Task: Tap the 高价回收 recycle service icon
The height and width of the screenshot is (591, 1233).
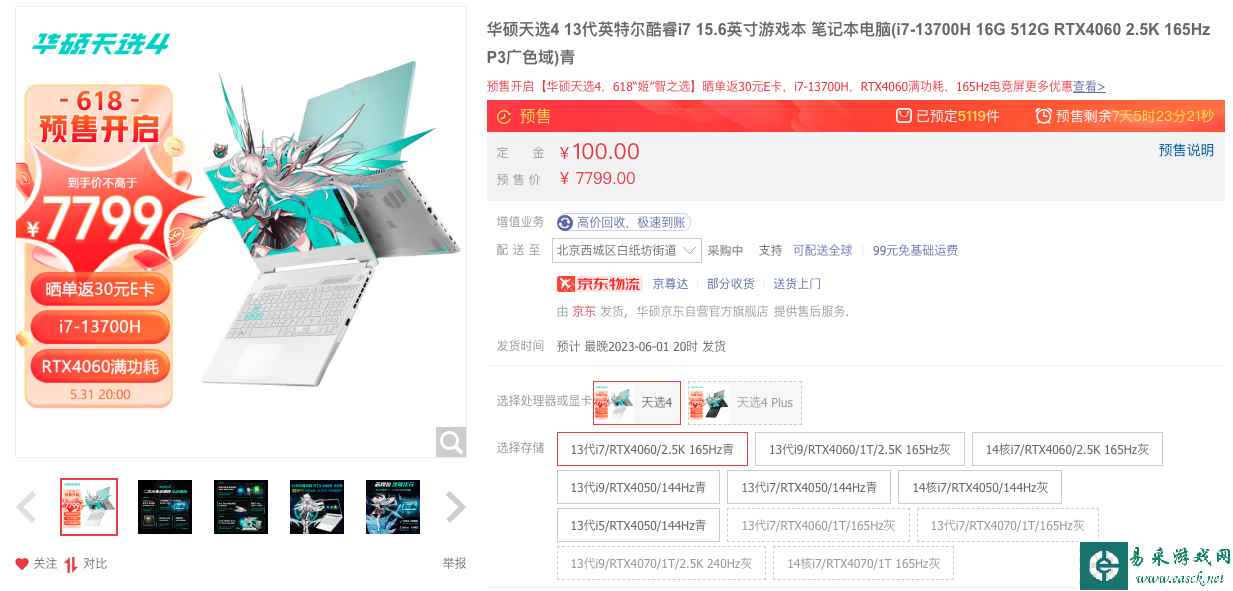Action: (x=565, y=222)
